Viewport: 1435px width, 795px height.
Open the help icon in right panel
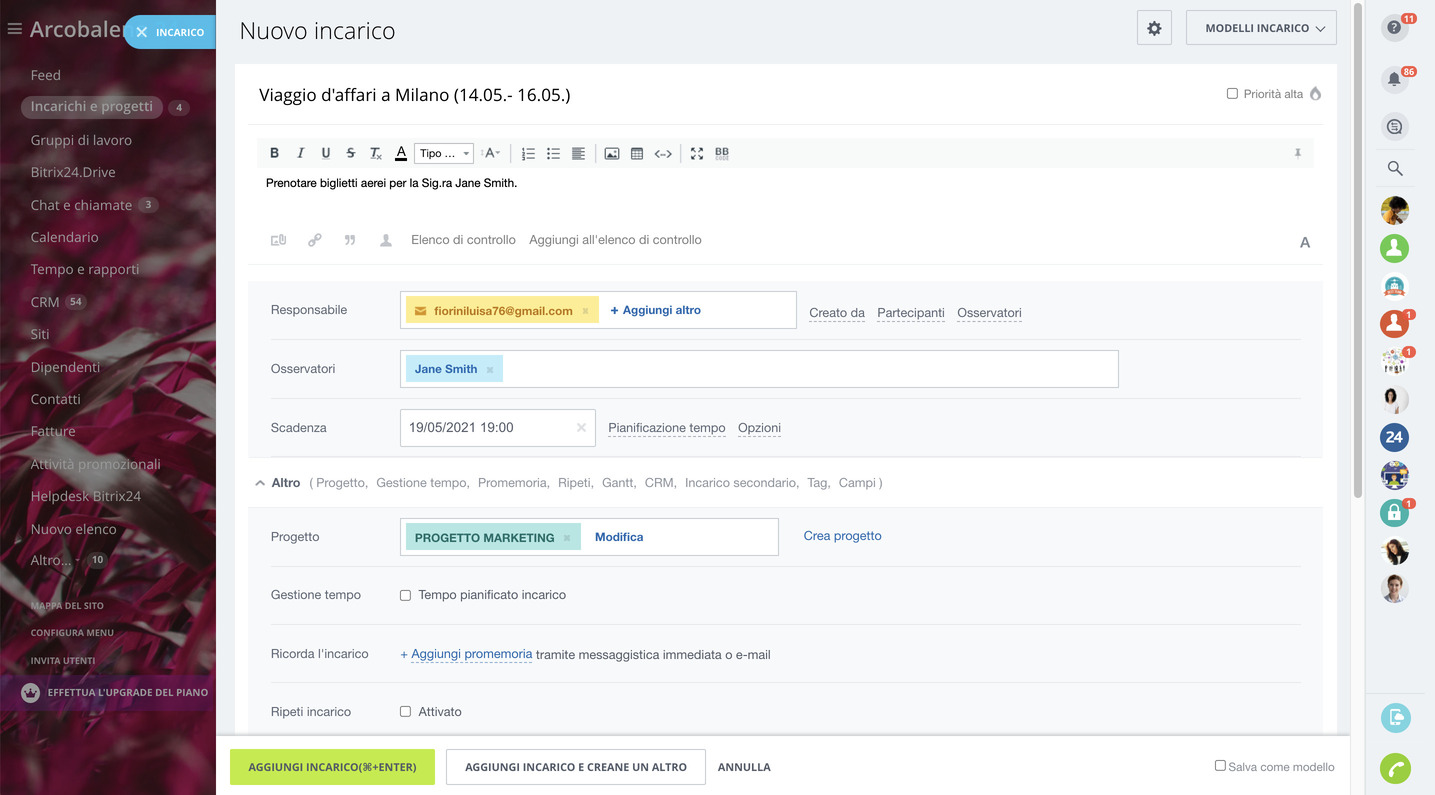click(x=1394, y=28)
